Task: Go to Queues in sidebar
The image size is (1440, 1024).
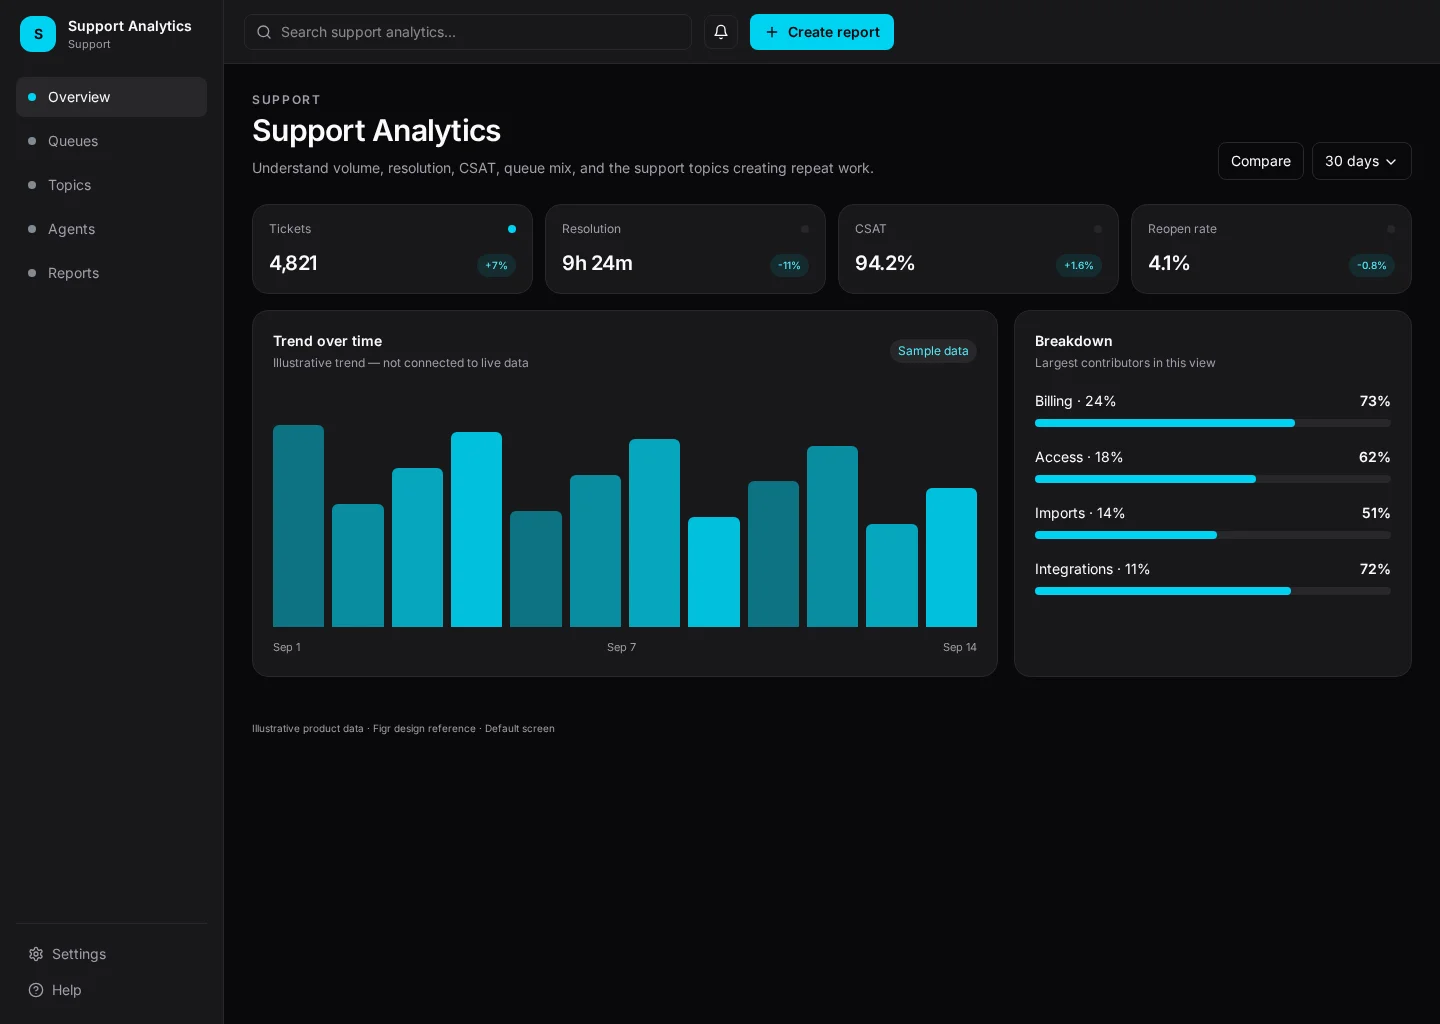Action: [x=111, y=141]
